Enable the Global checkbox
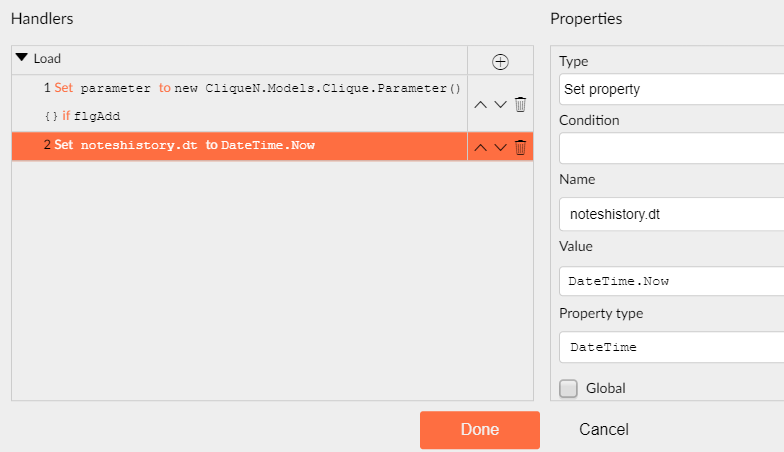Viewport: 784px width, 452px height. coord(568,388)
